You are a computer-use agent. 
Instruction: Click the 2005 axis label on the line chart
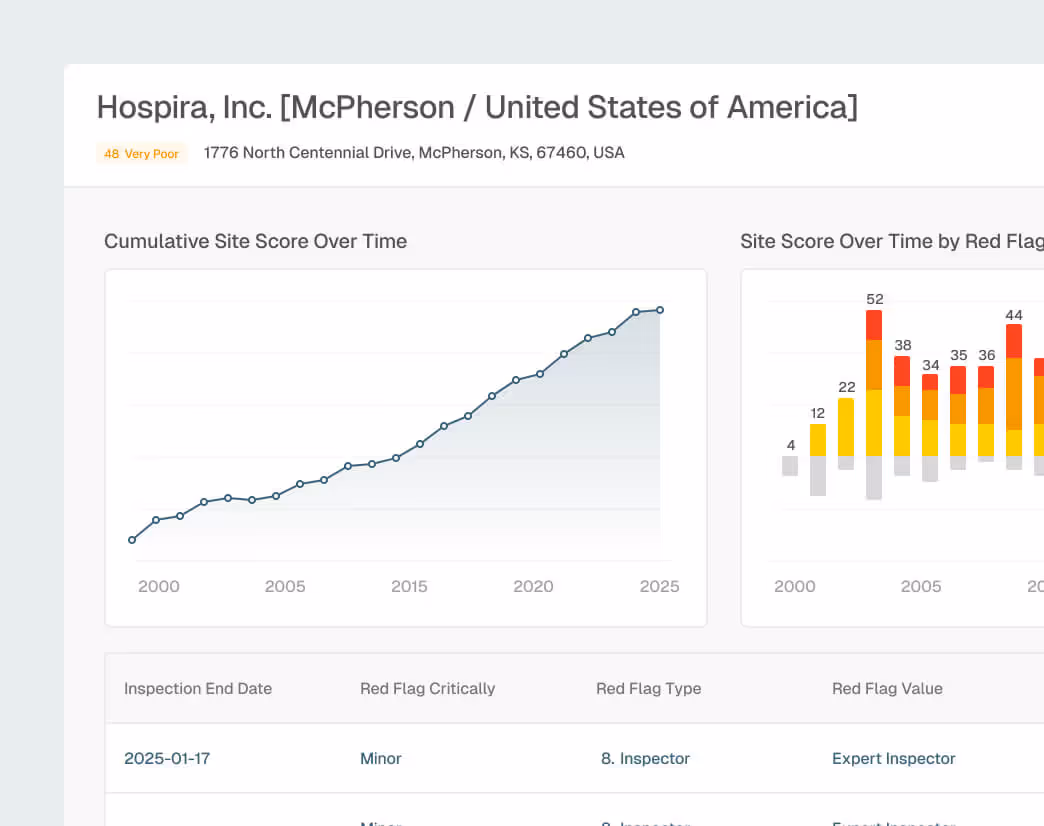285,587
